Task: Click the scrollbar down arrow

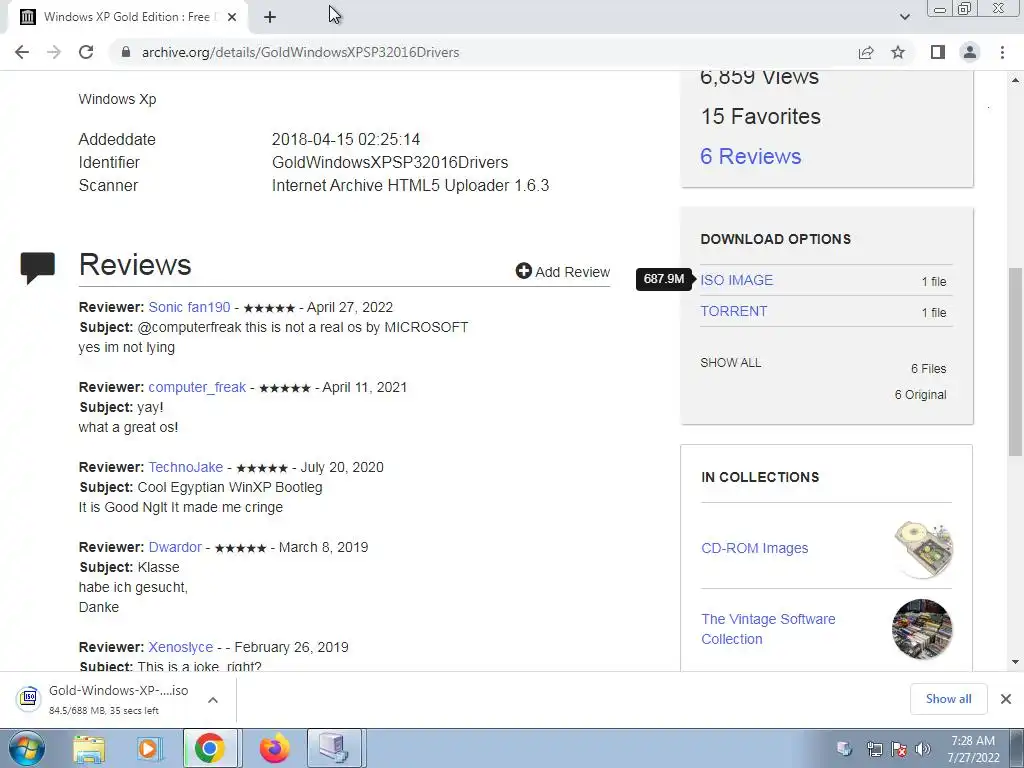Action: (x=1016, y=662)
